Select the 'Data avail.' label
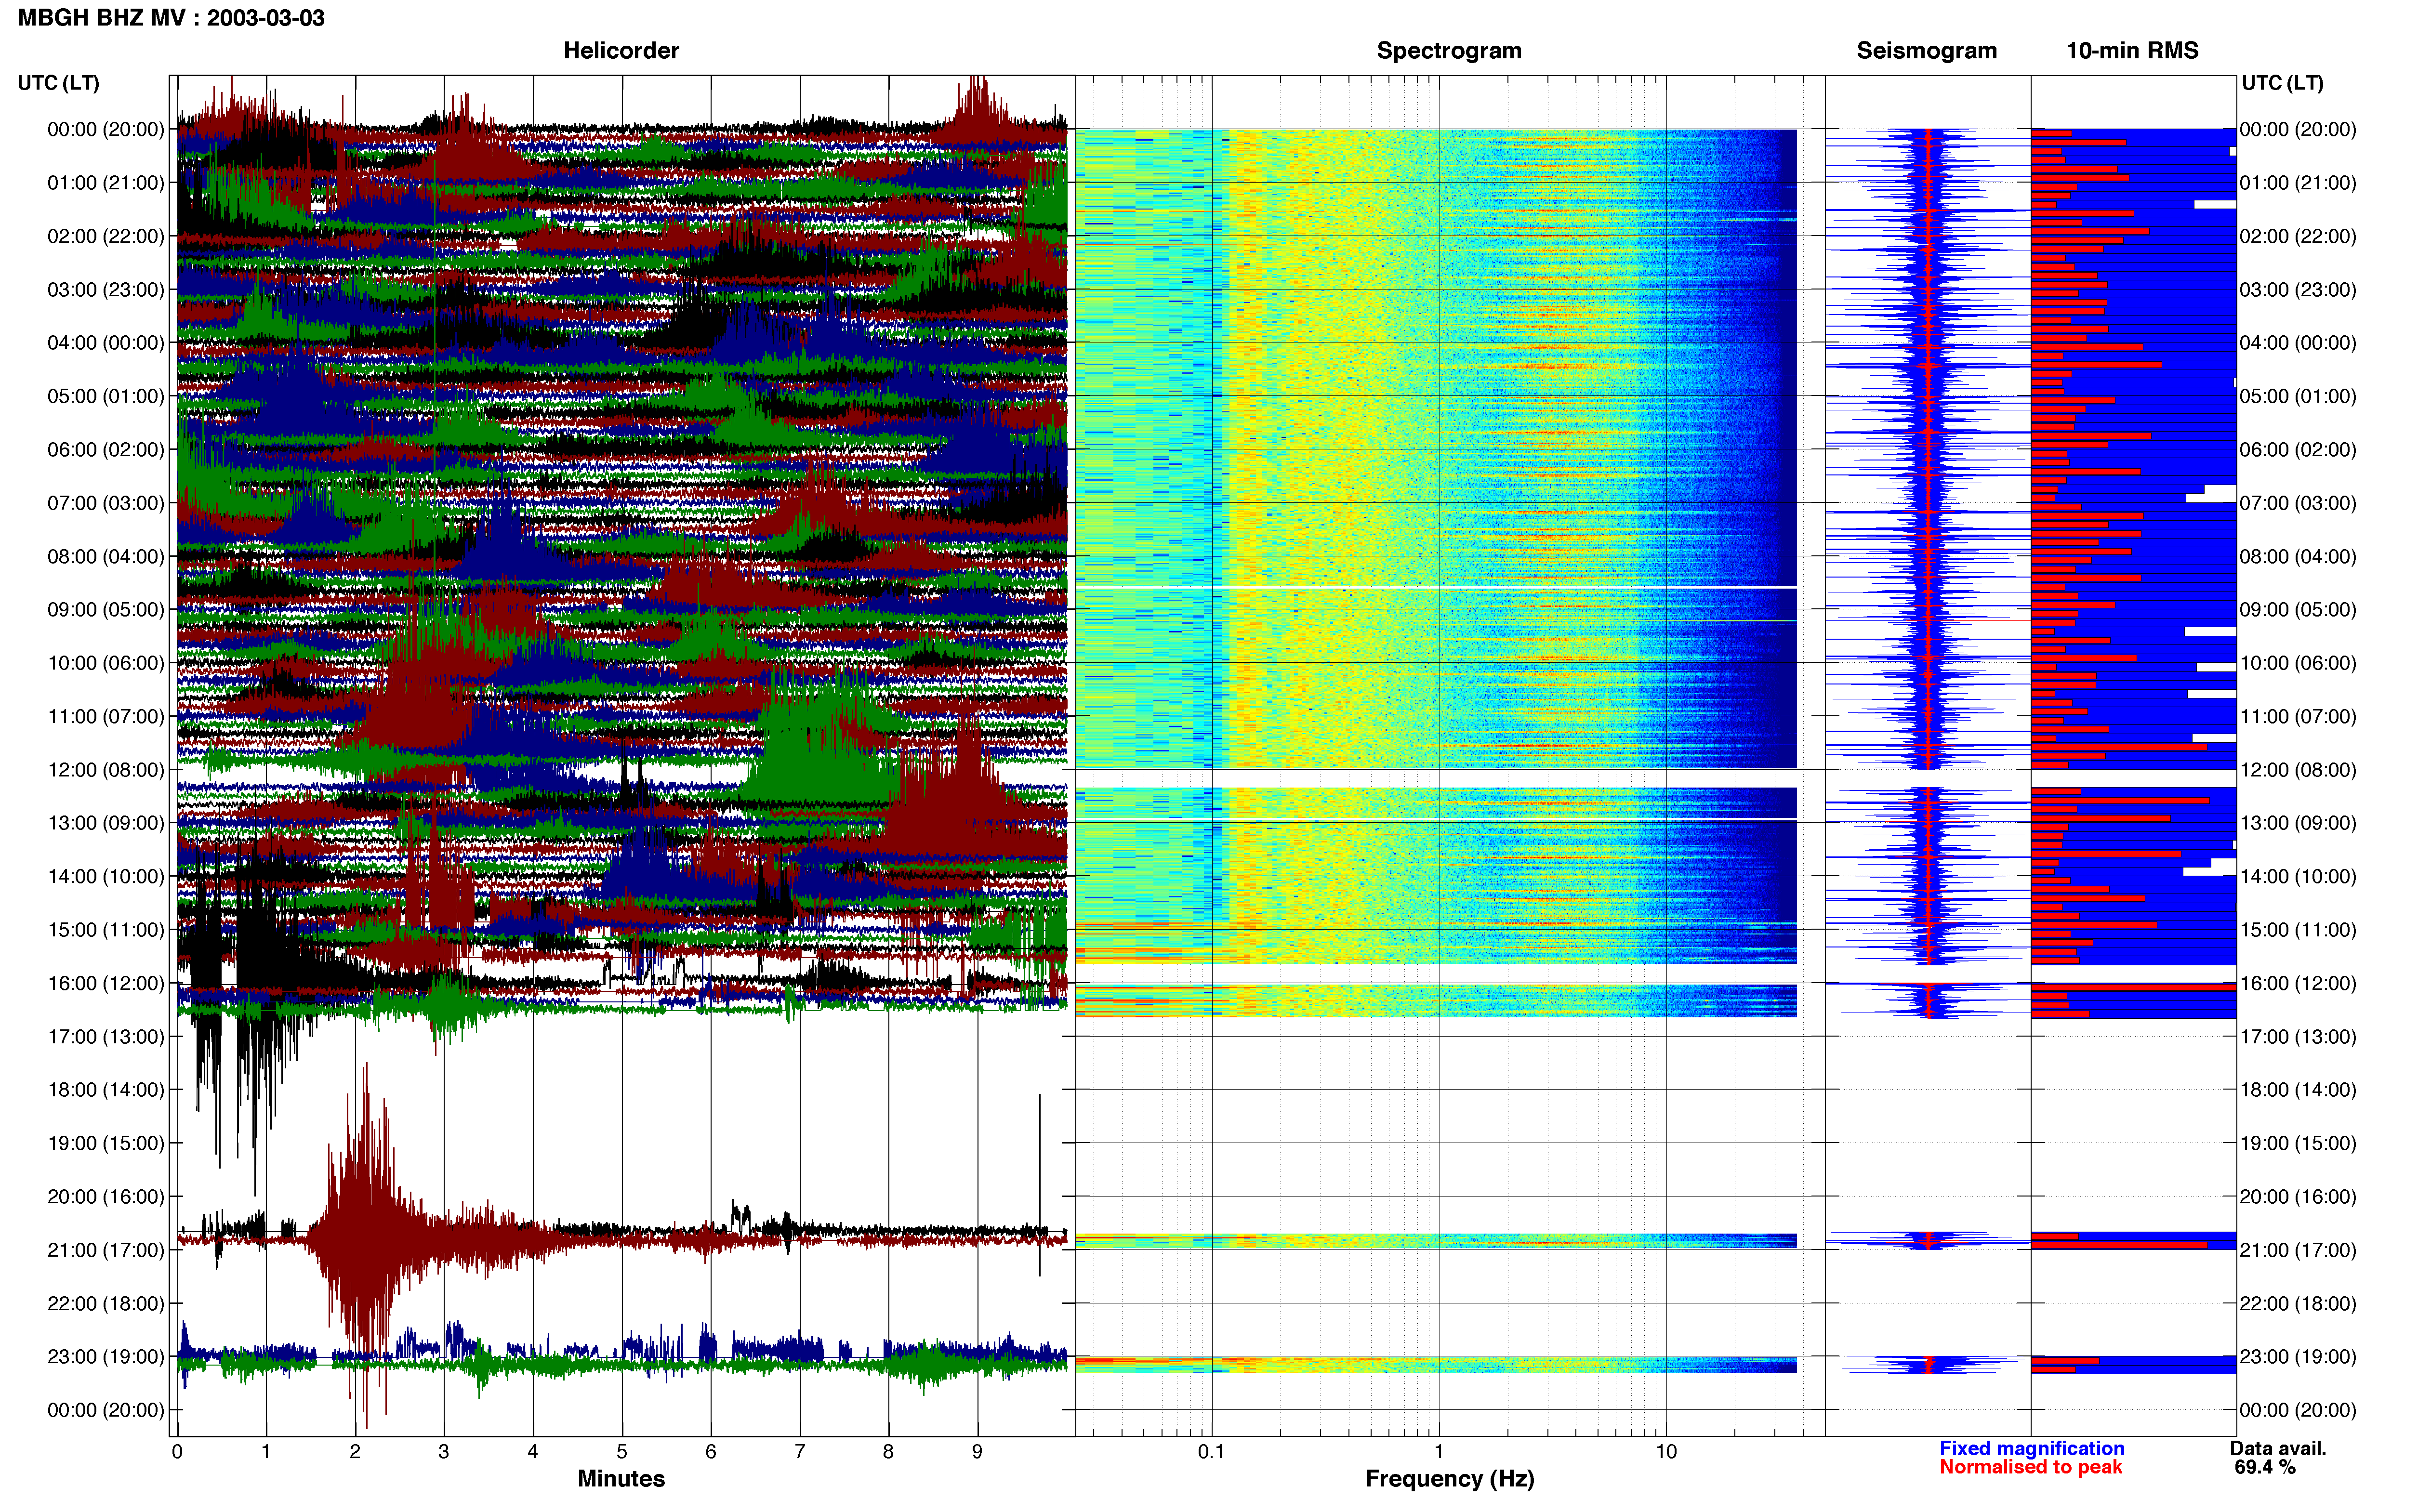 (x=2278, y=1448)
